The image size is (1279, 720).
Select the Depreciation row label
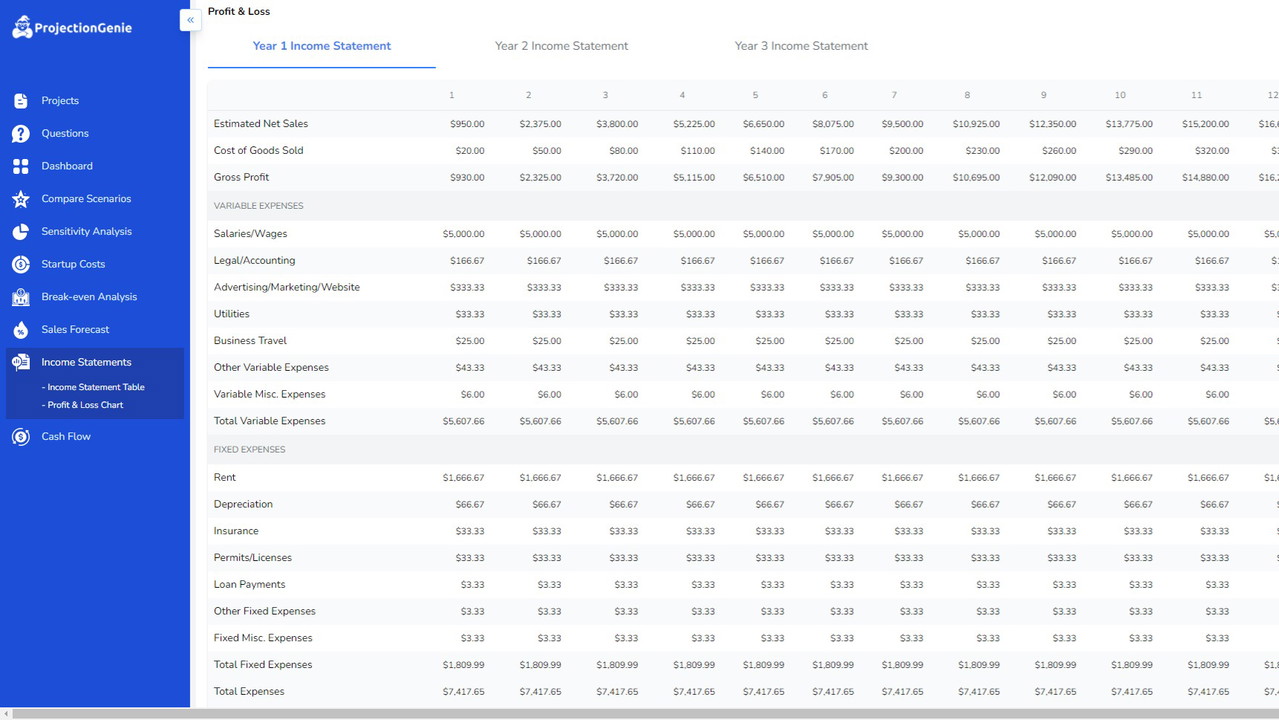243,505
